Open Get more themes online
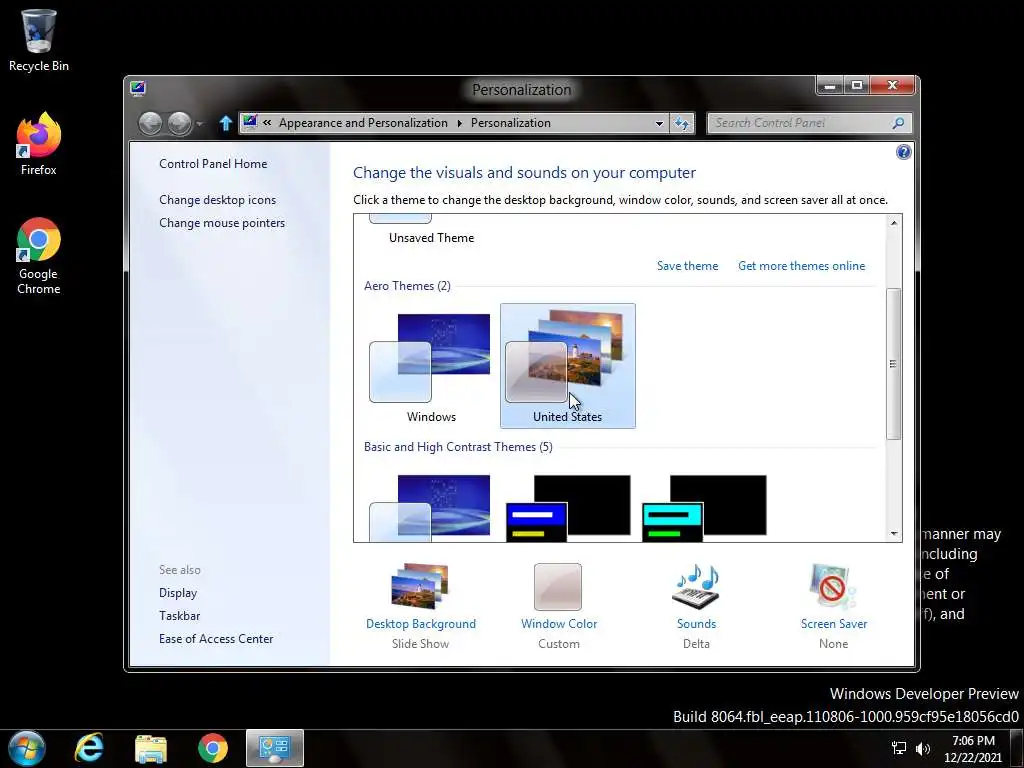 click(801, 266)
